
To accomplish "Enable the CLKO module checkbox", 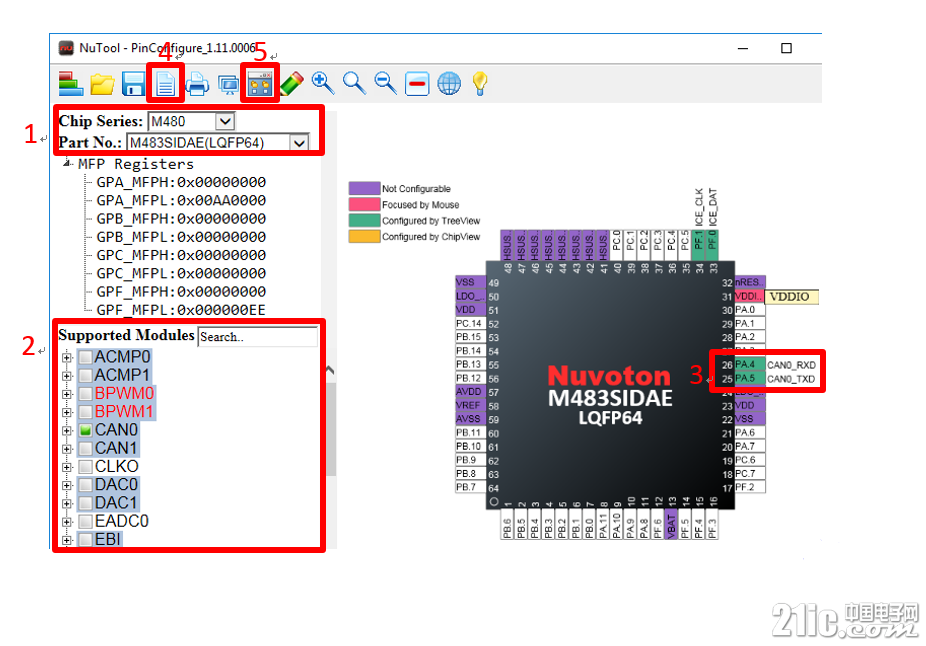I will pos(86,467).
